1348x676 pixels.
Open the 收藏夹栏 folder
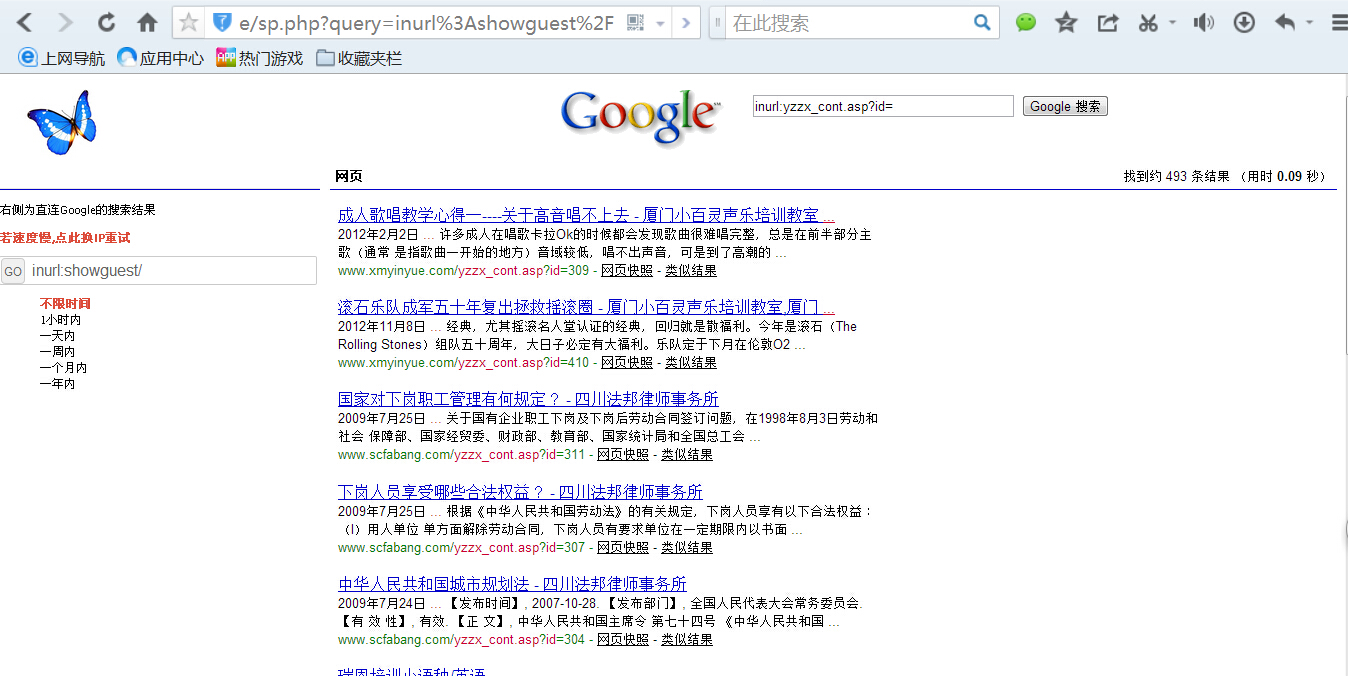tap(359, 58)
